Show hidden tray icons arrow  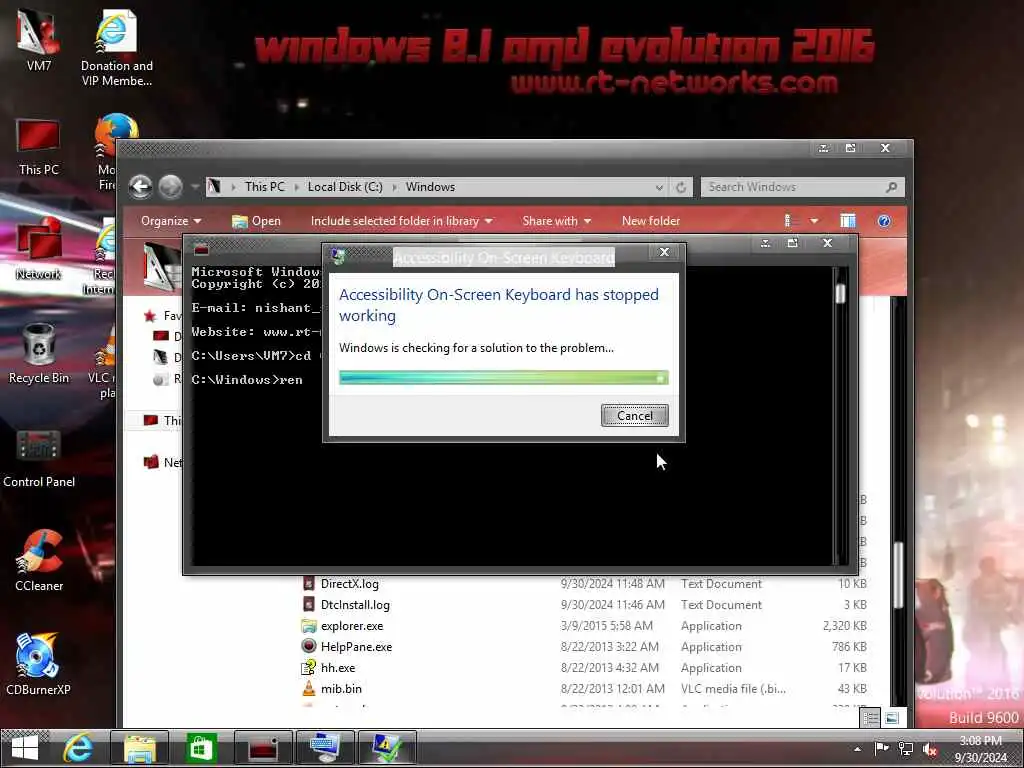pos(857,749)
